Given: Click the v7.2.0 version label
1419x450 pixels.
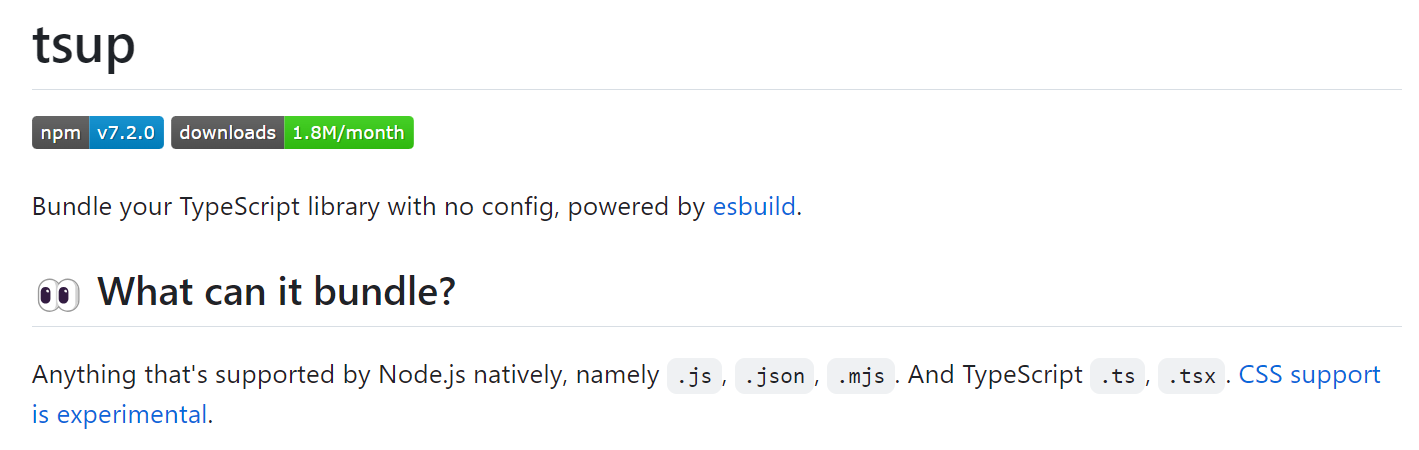Looking at the screenshot, I should point(126,133).
